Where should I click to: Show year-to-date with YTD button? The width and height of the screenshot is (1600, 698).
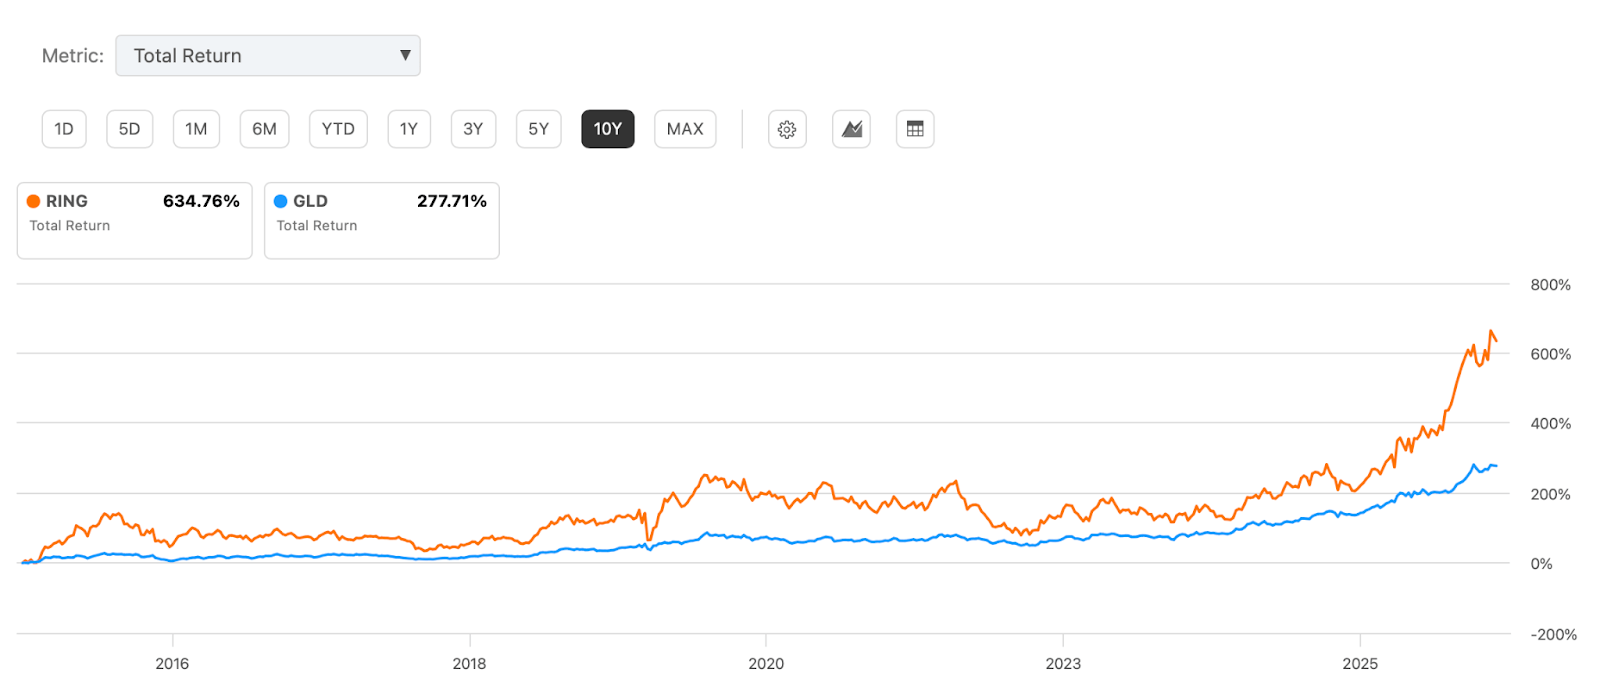click(338, 129)
